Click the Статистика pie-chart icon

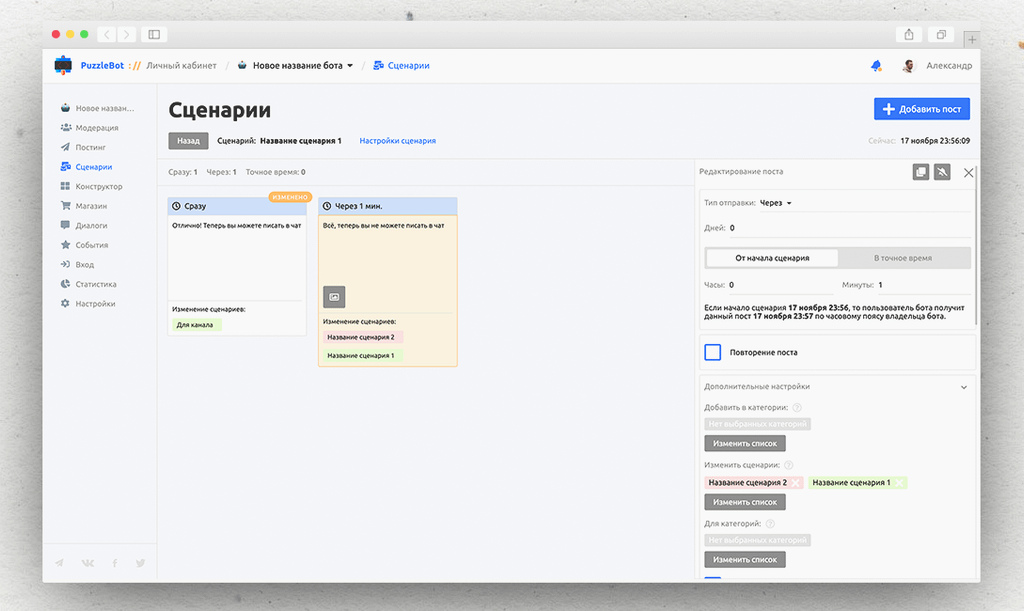(x=65, y=284)
